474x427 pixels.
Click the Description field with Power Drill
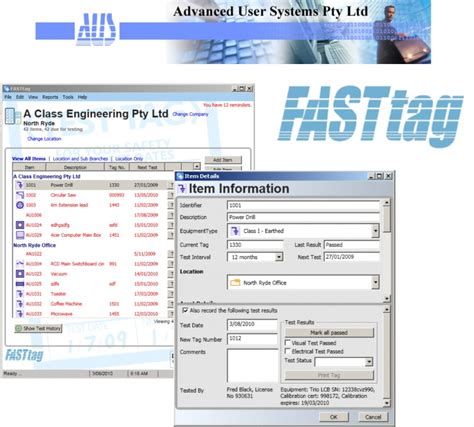[x=303, y=217]
